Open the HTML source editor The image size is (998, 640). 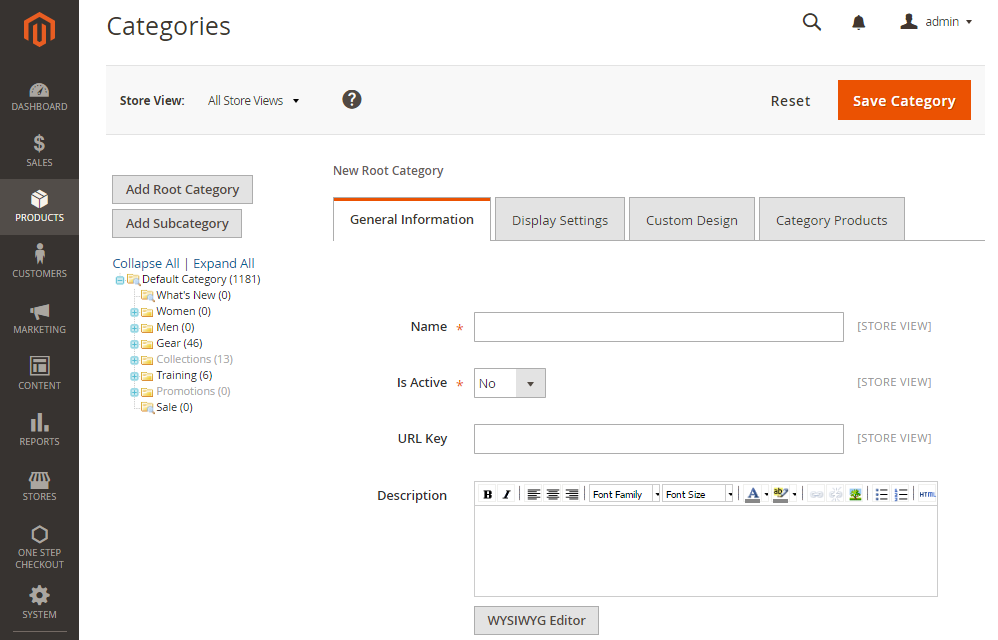927,494
